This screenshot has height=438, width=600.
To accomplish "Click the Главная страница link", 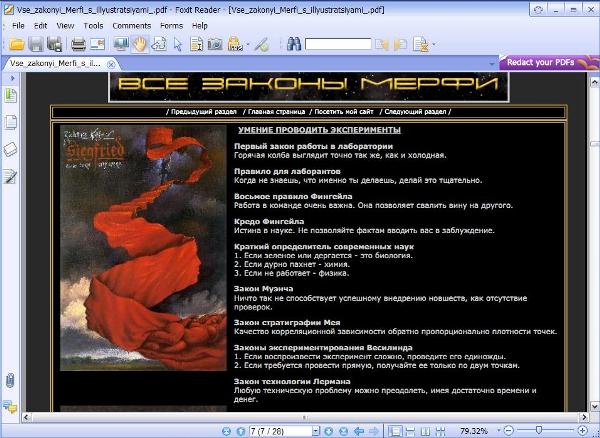I will (276, 112).
